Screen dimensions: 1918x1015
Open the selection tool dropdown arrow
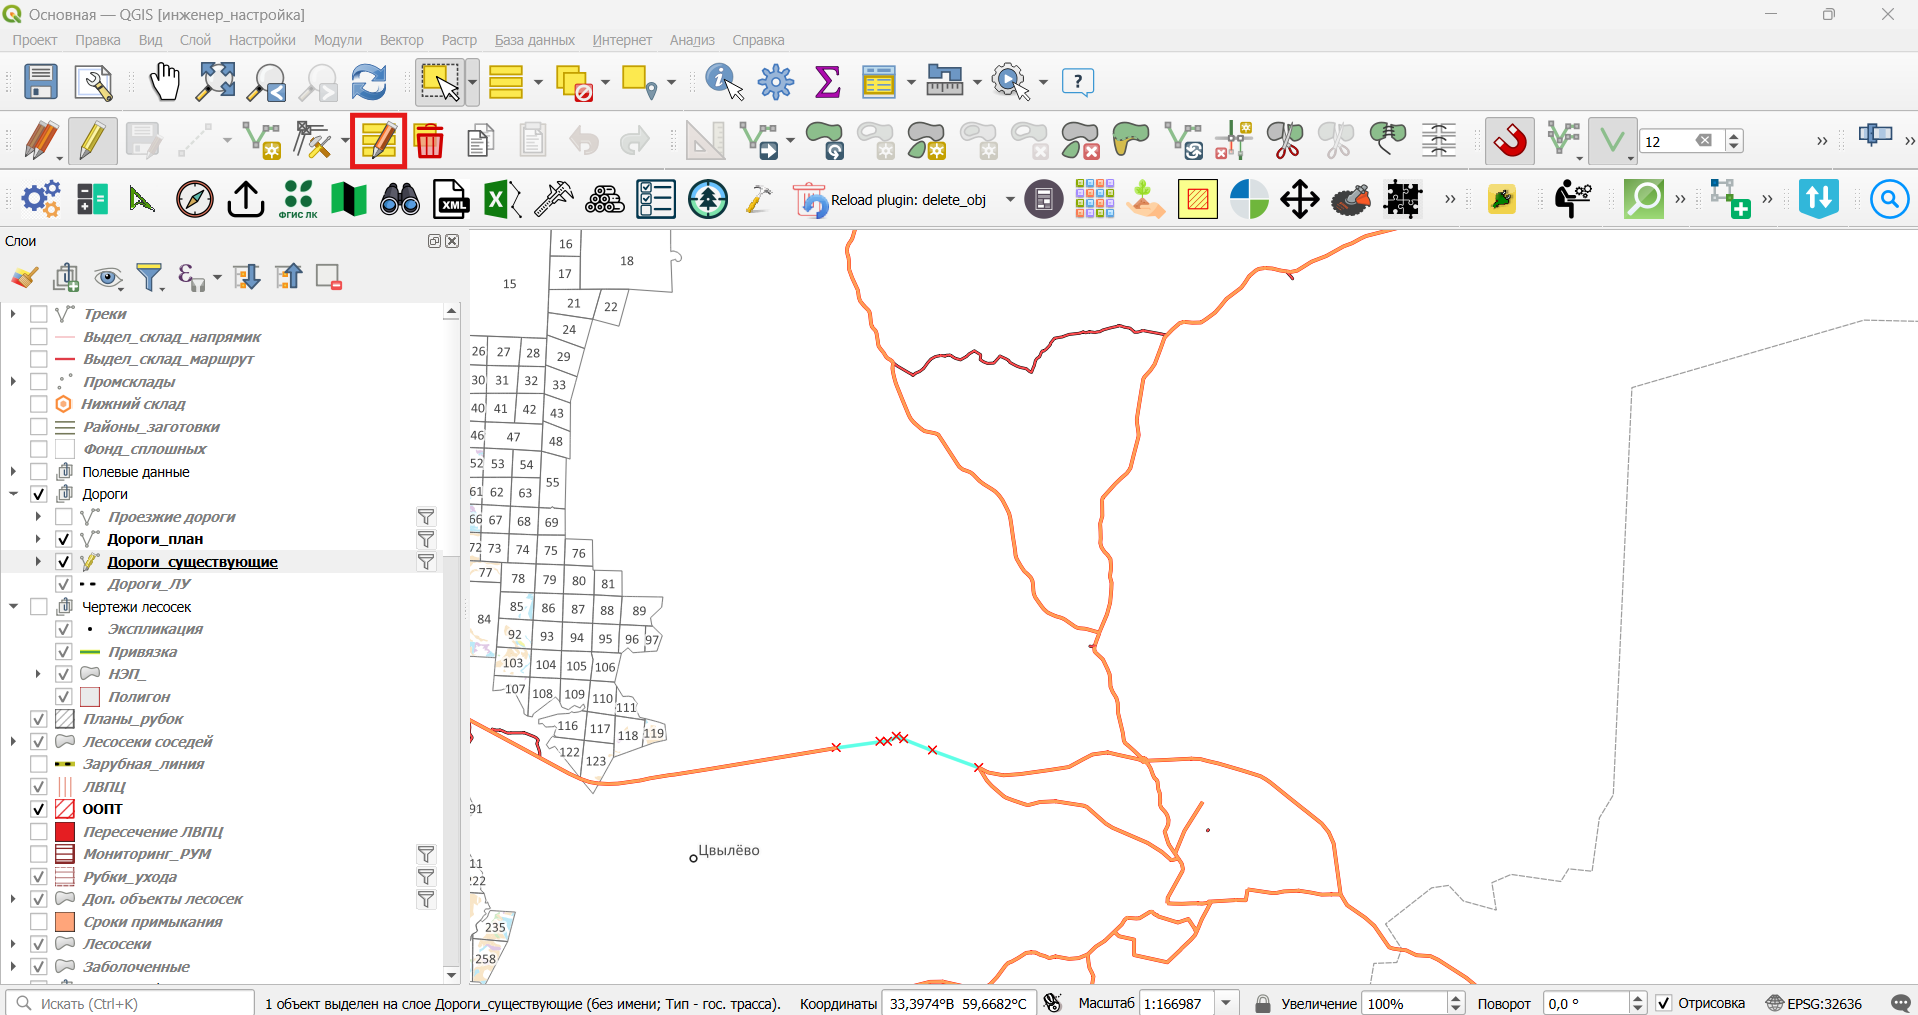point(472,82)
